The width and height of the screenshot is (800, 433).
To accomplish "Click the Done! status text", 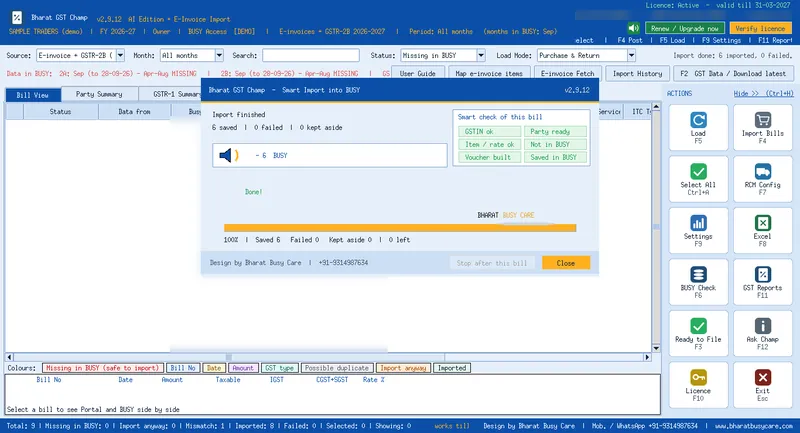I will pos(253,192).
